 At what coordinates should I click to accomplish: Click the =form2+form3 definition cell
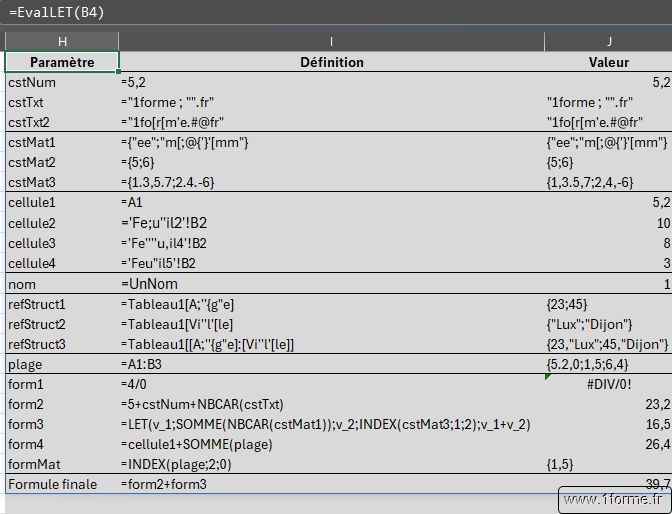(x=331, y=485)
